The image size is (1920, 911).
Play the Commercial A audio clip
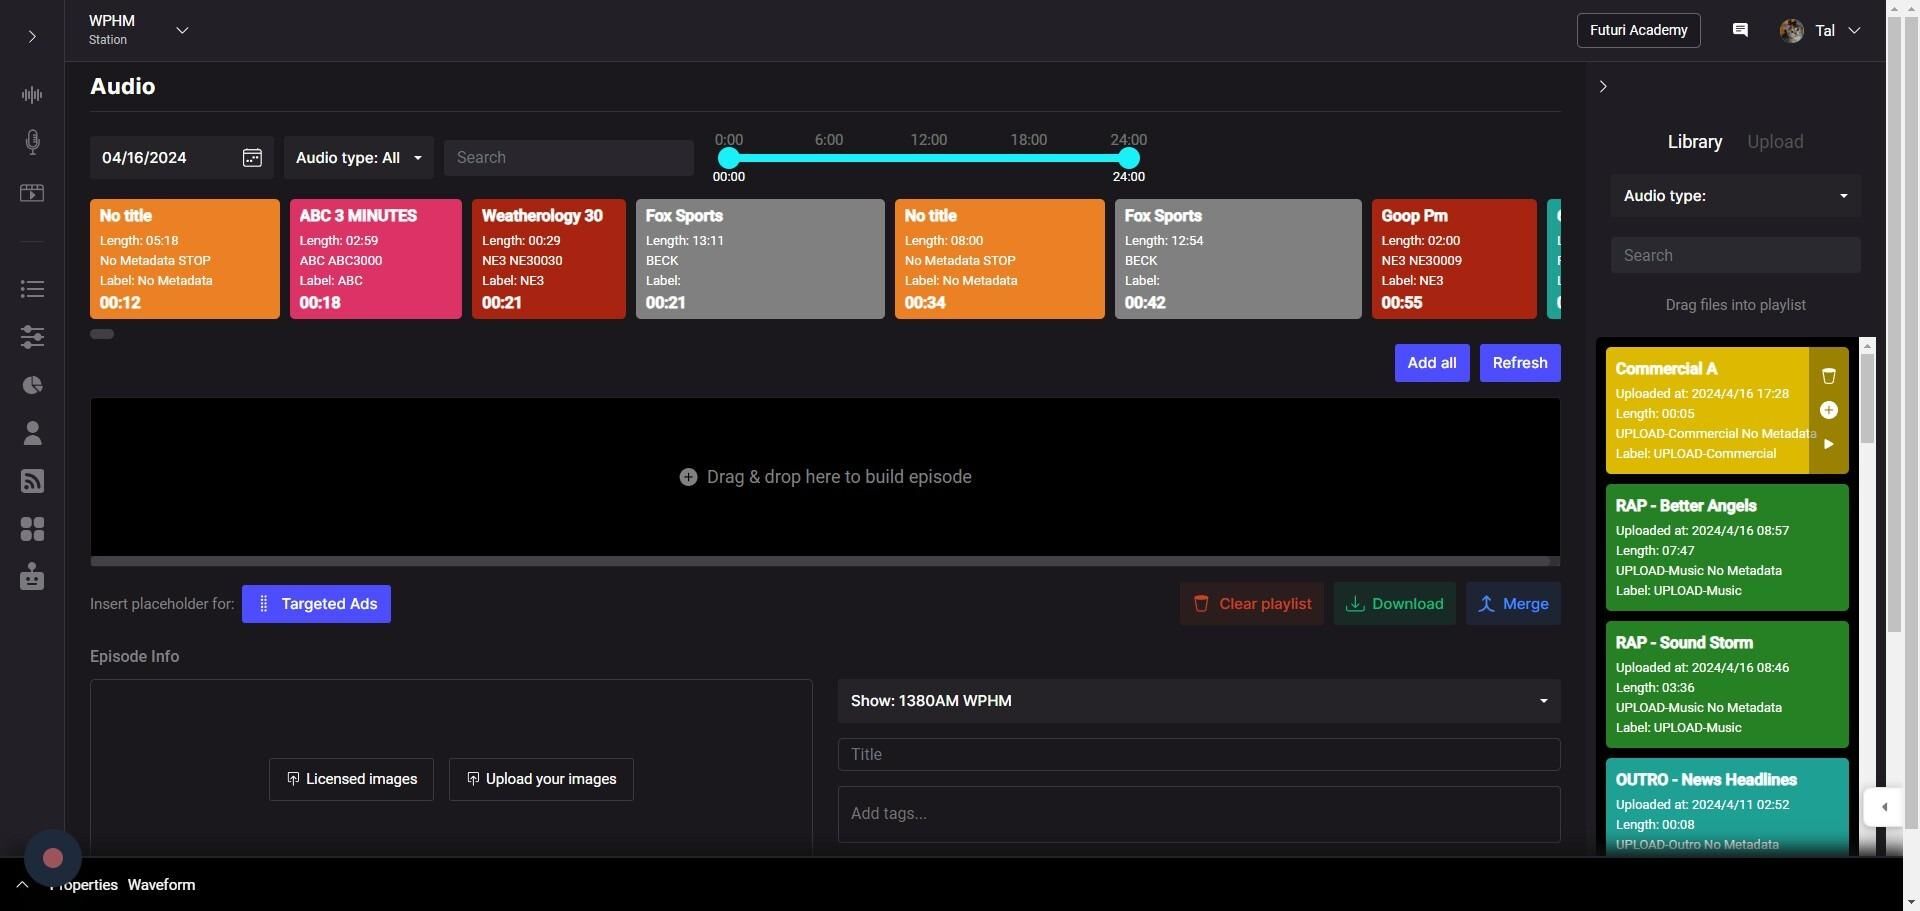pos(1828,444)
